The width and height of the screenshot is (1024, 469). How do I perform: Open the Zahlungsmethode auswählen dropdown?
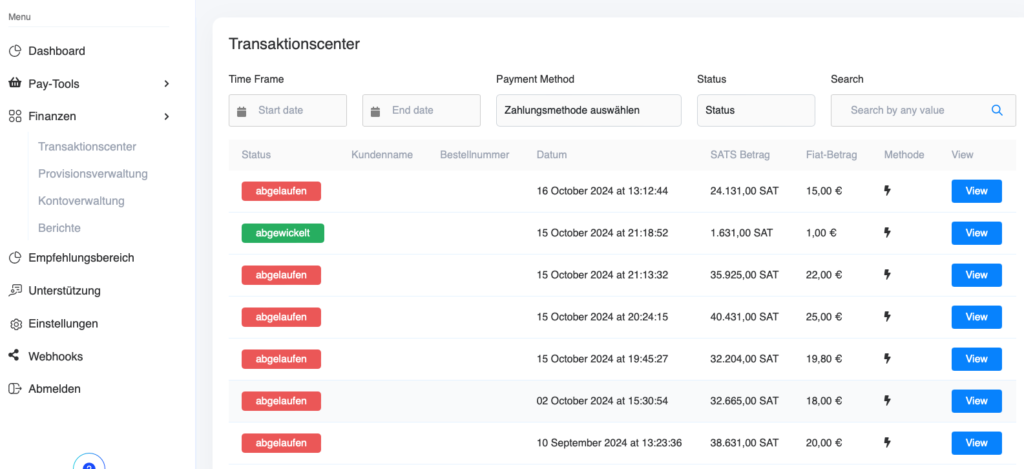pos(588,110)
